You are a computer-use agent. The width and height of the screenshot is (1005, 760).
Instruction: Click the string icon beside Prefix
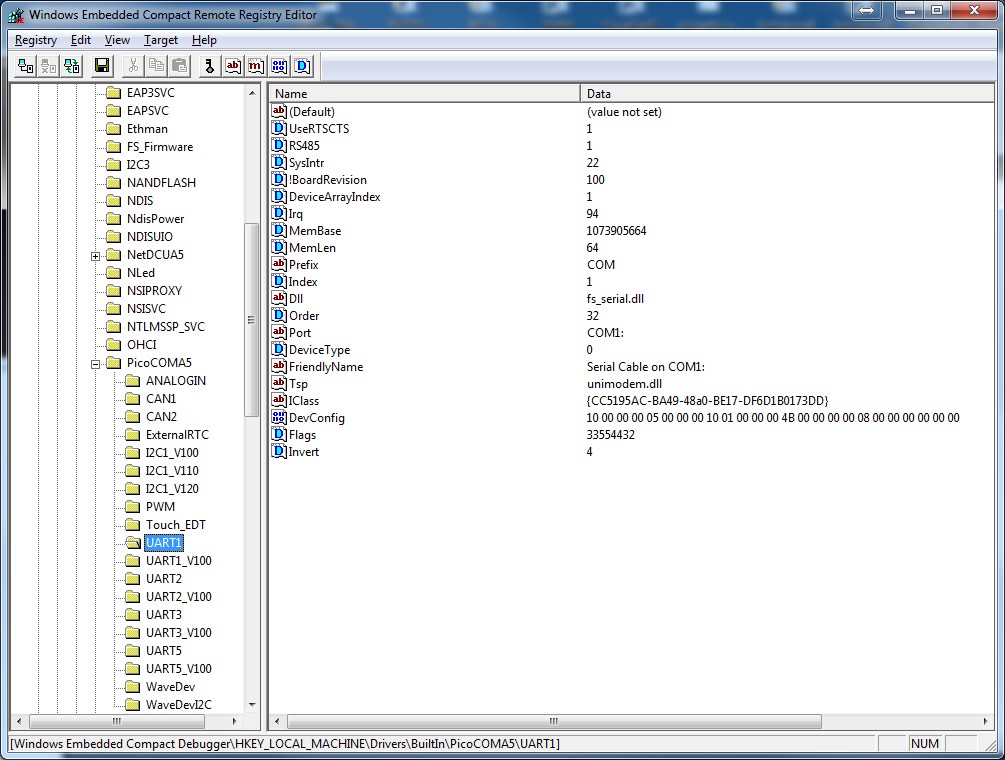[279, 265]
